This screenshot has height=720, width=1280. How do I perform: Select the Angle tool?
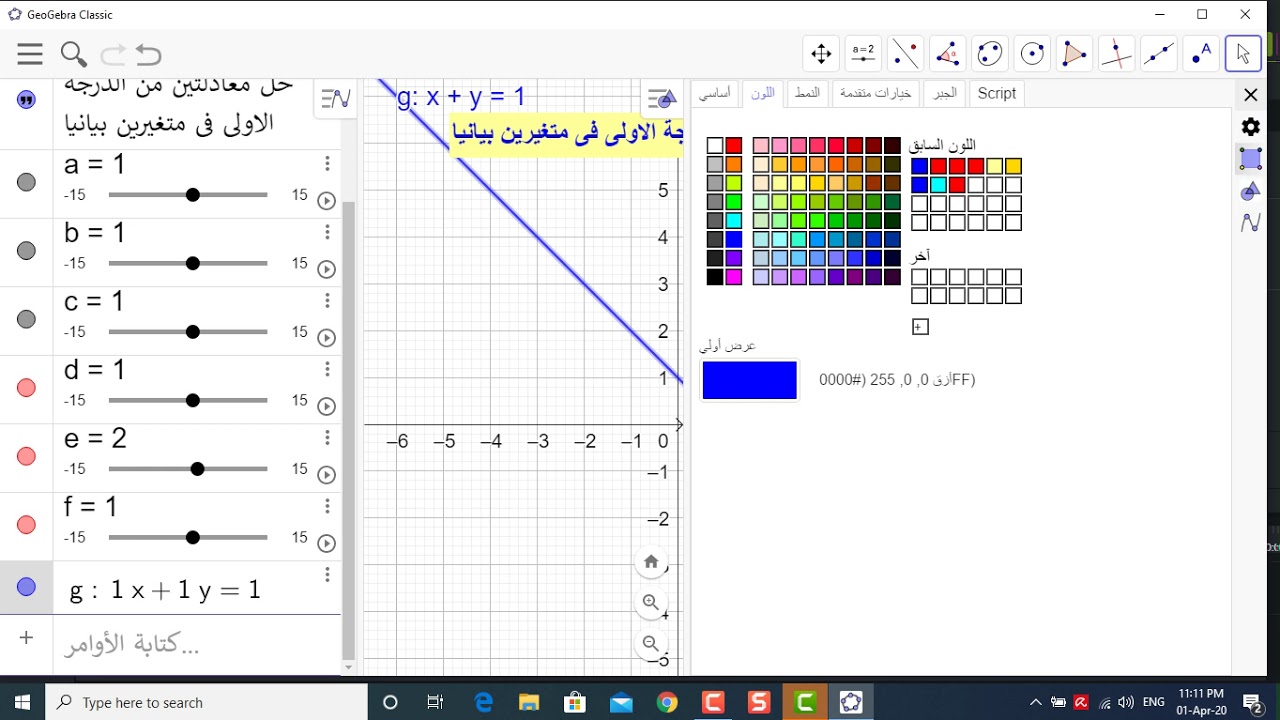(948, 54)
